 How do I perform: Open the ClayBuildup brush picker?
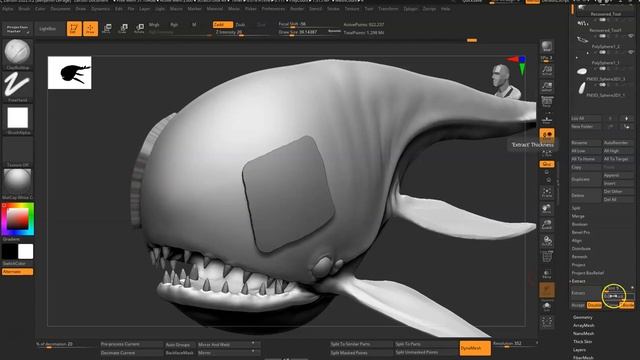(x=18, y=53)
